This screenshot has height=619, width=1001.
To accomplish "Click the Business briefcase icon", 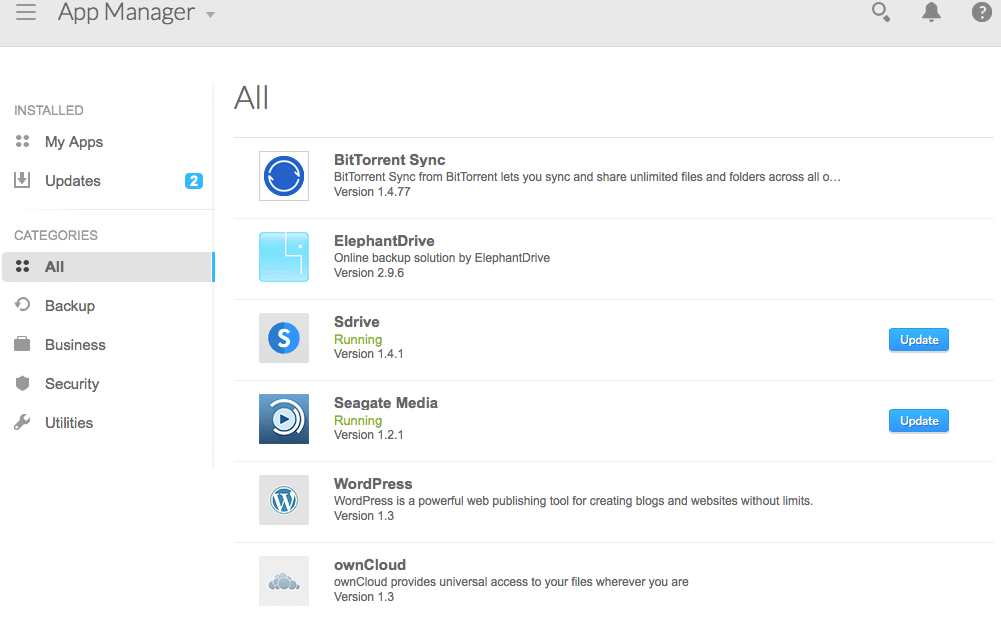I will point(22,344).
